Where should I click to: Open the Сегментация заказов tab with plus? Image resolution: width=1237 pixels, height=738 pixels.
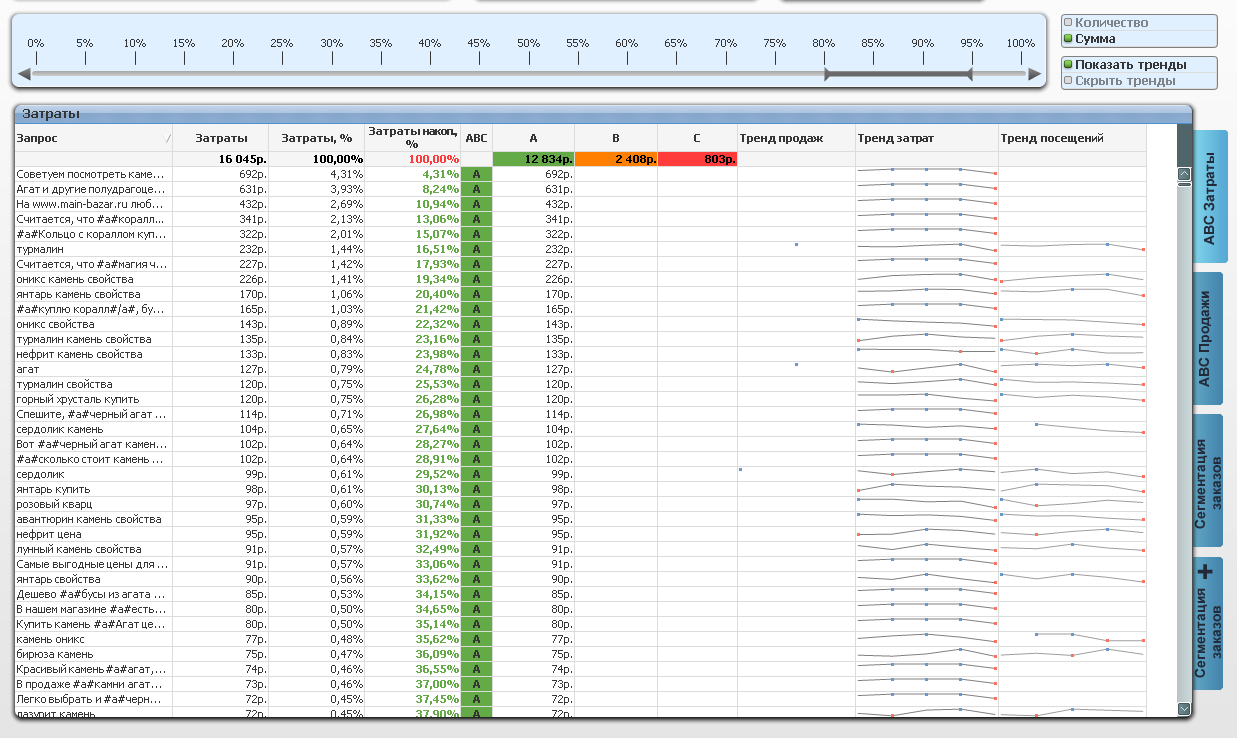click(1208, 624)
